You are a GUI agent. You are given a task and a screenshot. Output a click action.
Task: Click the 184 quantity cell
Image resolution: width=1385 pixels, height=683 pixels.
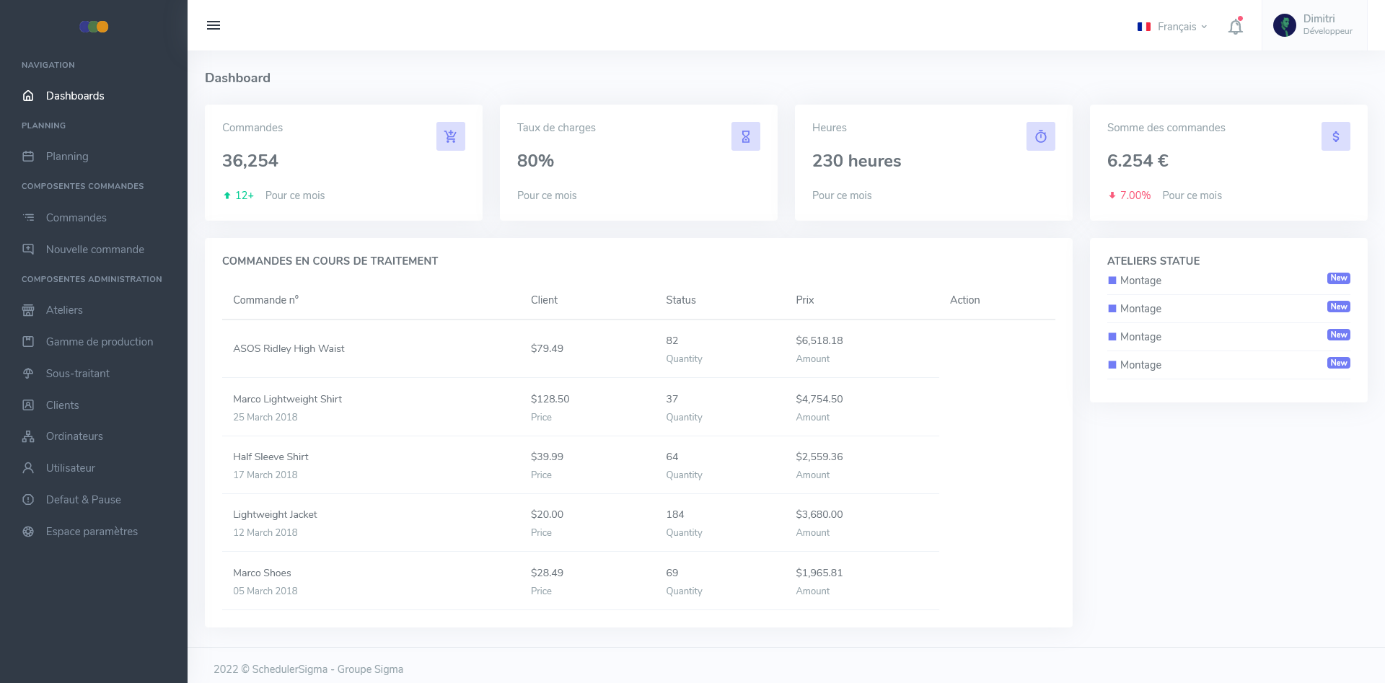click(x=675, y=515)
